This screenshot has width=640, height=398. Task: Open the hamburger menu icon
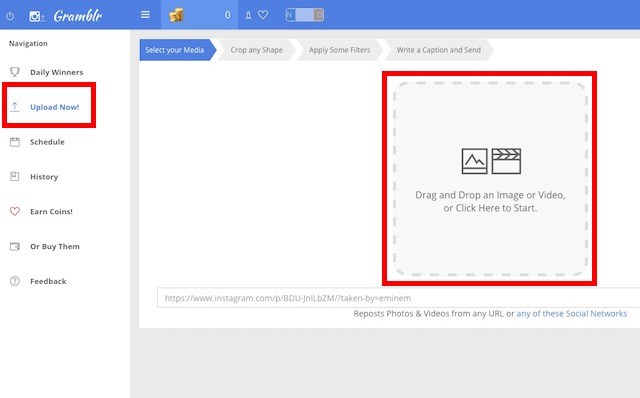click(145, 15)
